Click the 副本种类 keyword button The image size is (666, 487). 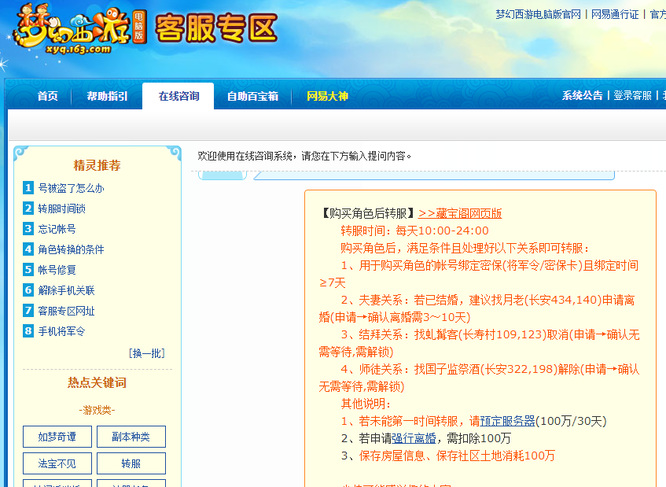(131, 436)
